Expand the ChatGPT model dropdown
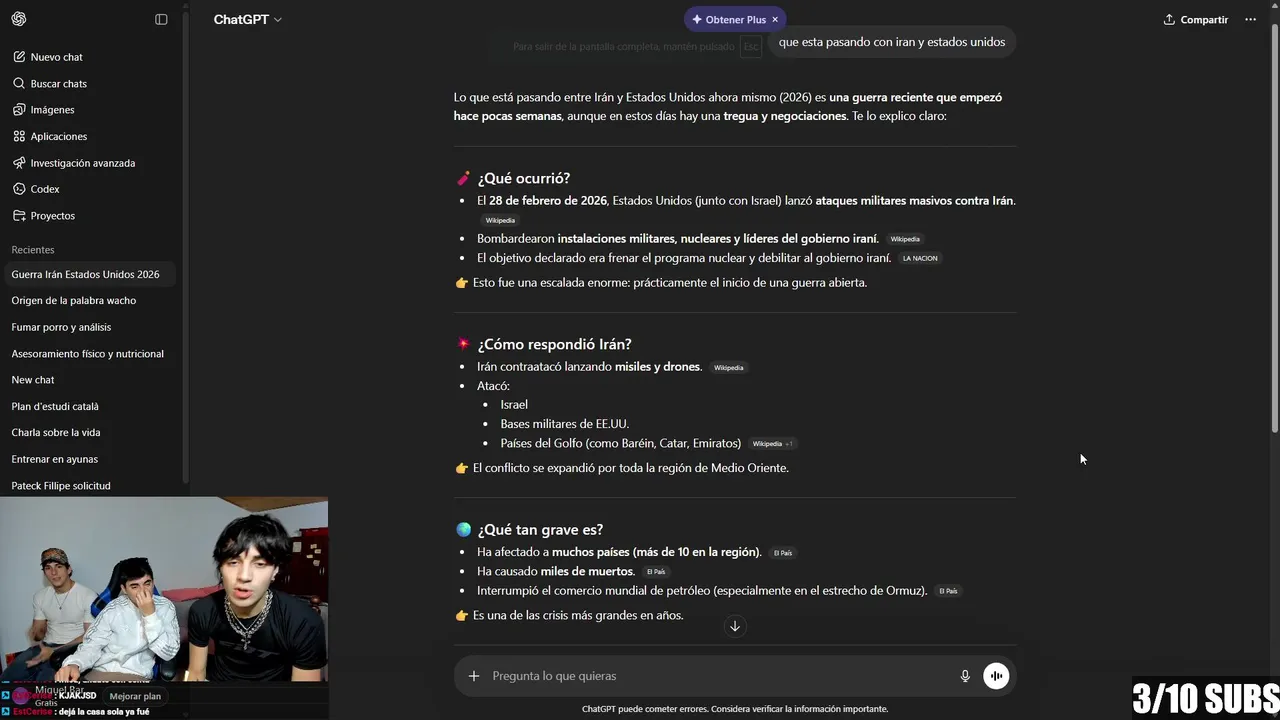 247,19
